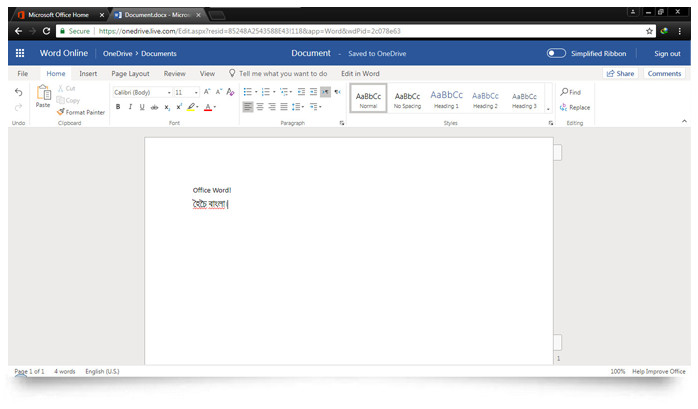
Task: Open special indent options
Action: (316, 107)
